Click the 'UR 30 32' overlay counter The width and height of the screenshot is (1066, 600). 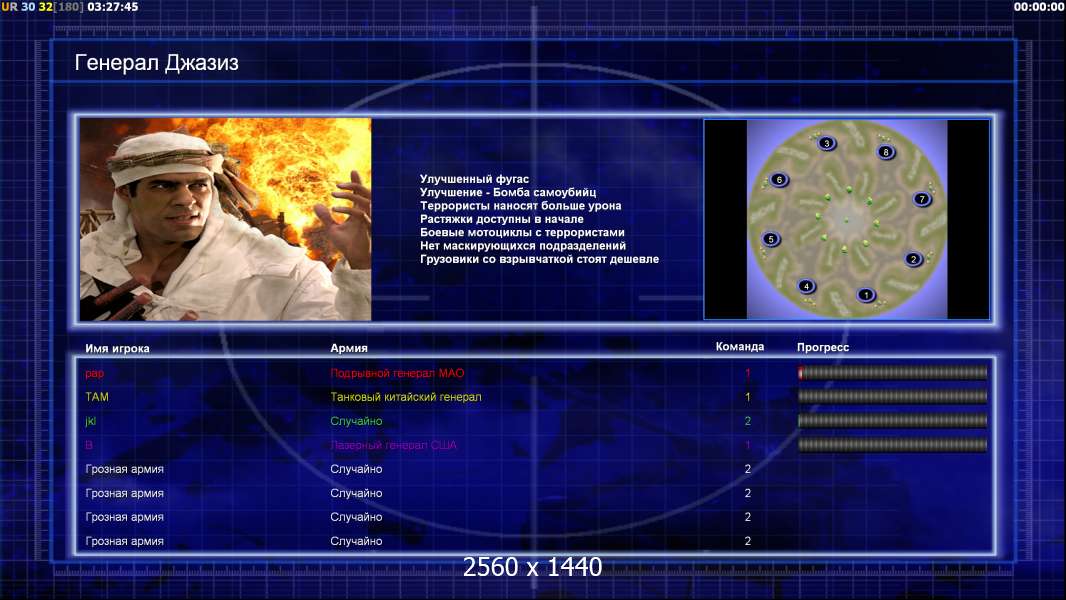pyautogui.click(x=27, y=7)
